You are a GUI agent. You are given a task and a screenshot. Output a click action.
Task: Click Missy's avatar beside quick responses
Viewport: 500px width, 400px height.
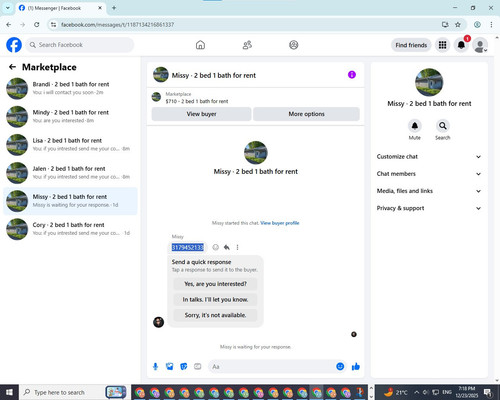coord(158,322)
